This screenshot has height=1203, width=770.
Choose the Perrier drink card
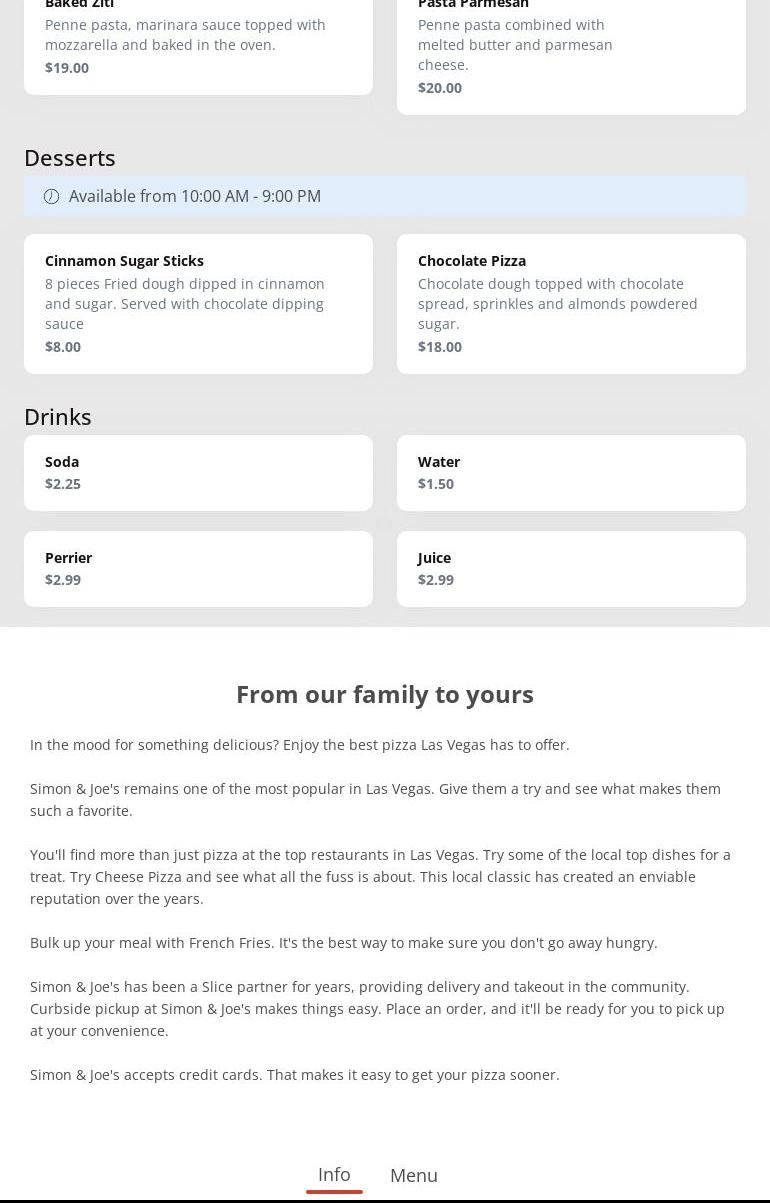(198, 569)
